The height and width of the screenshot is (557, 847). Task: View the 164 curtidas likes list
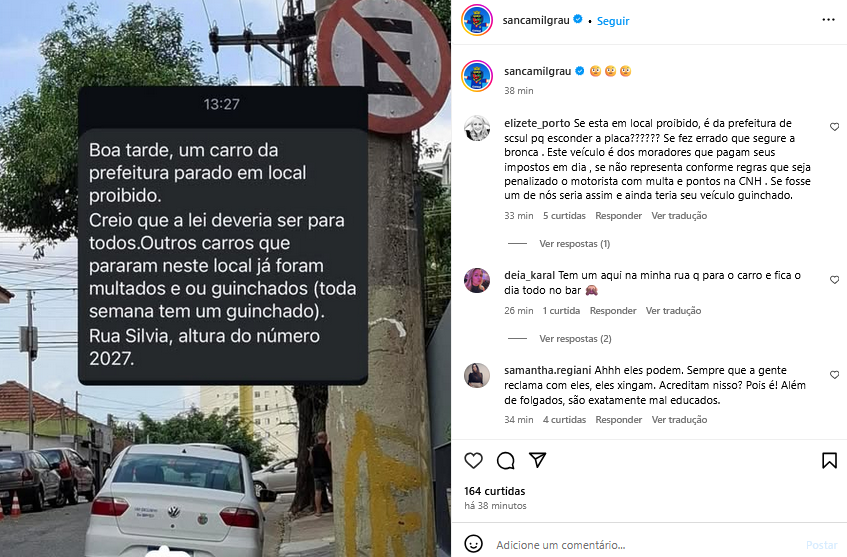pos(494,491)
